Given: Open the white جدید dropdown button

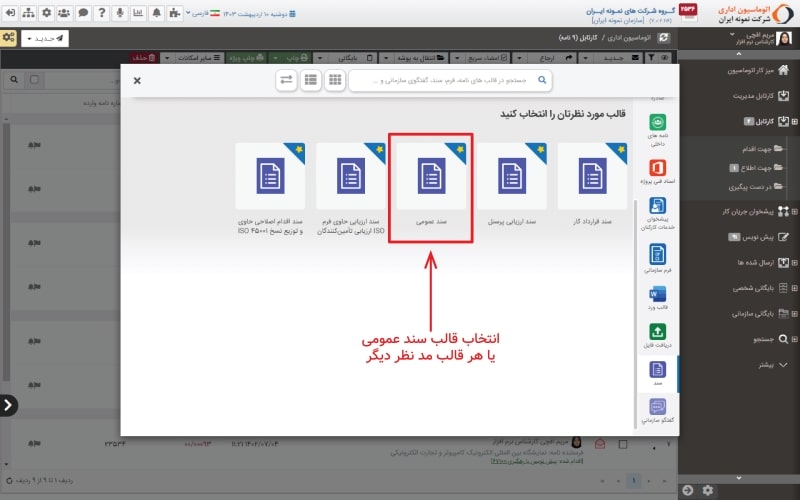Looking at the screenshot, I should coord(45,38).
